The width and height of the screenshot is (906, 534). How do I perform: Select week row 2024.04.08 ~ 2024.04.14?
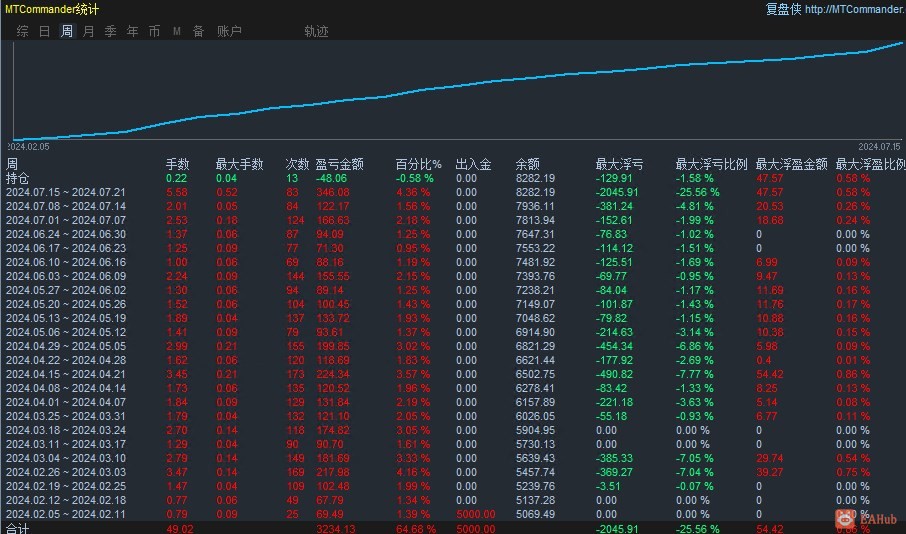[x=453, y=388]
